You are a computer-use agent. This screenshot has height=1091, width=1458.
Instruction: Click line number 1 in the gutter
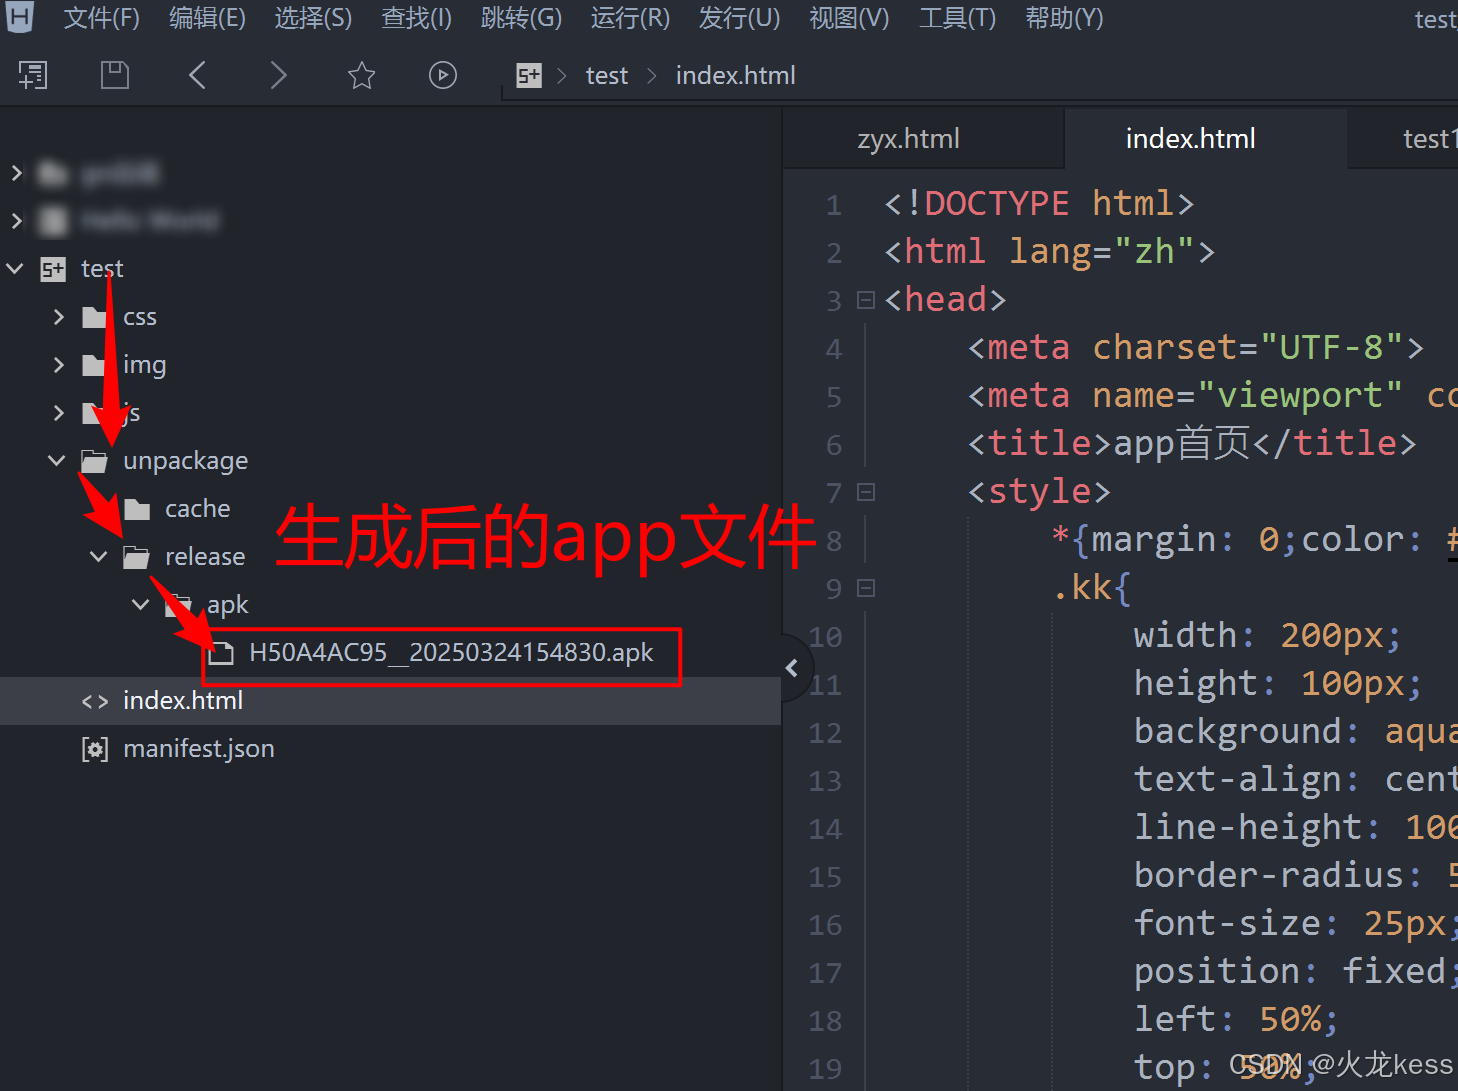coord(833,205)
